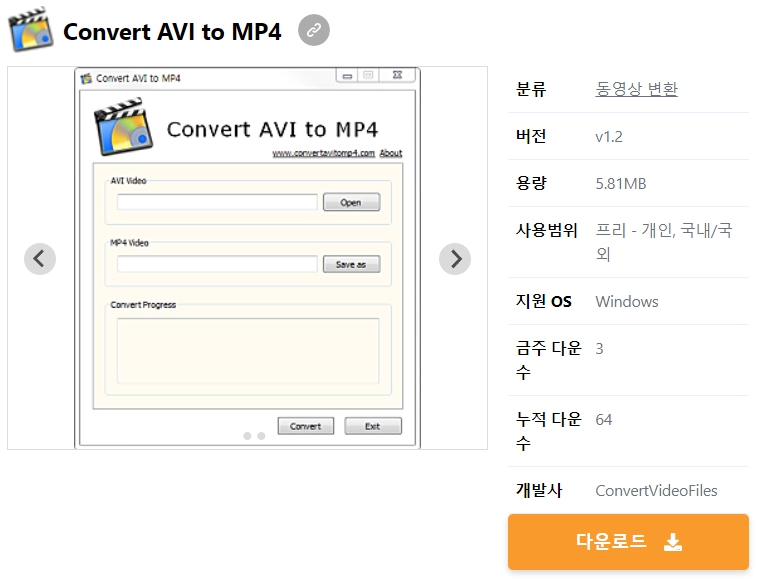
Task: Click the file size 5.81MB
Action: (621, 184)
